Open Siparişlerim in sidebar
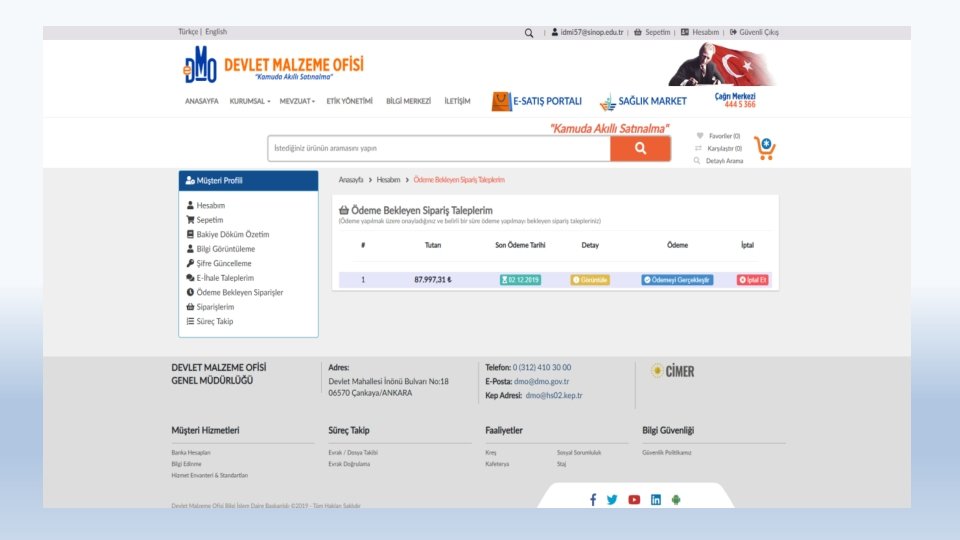960x540 pixels. click(210, 307)
